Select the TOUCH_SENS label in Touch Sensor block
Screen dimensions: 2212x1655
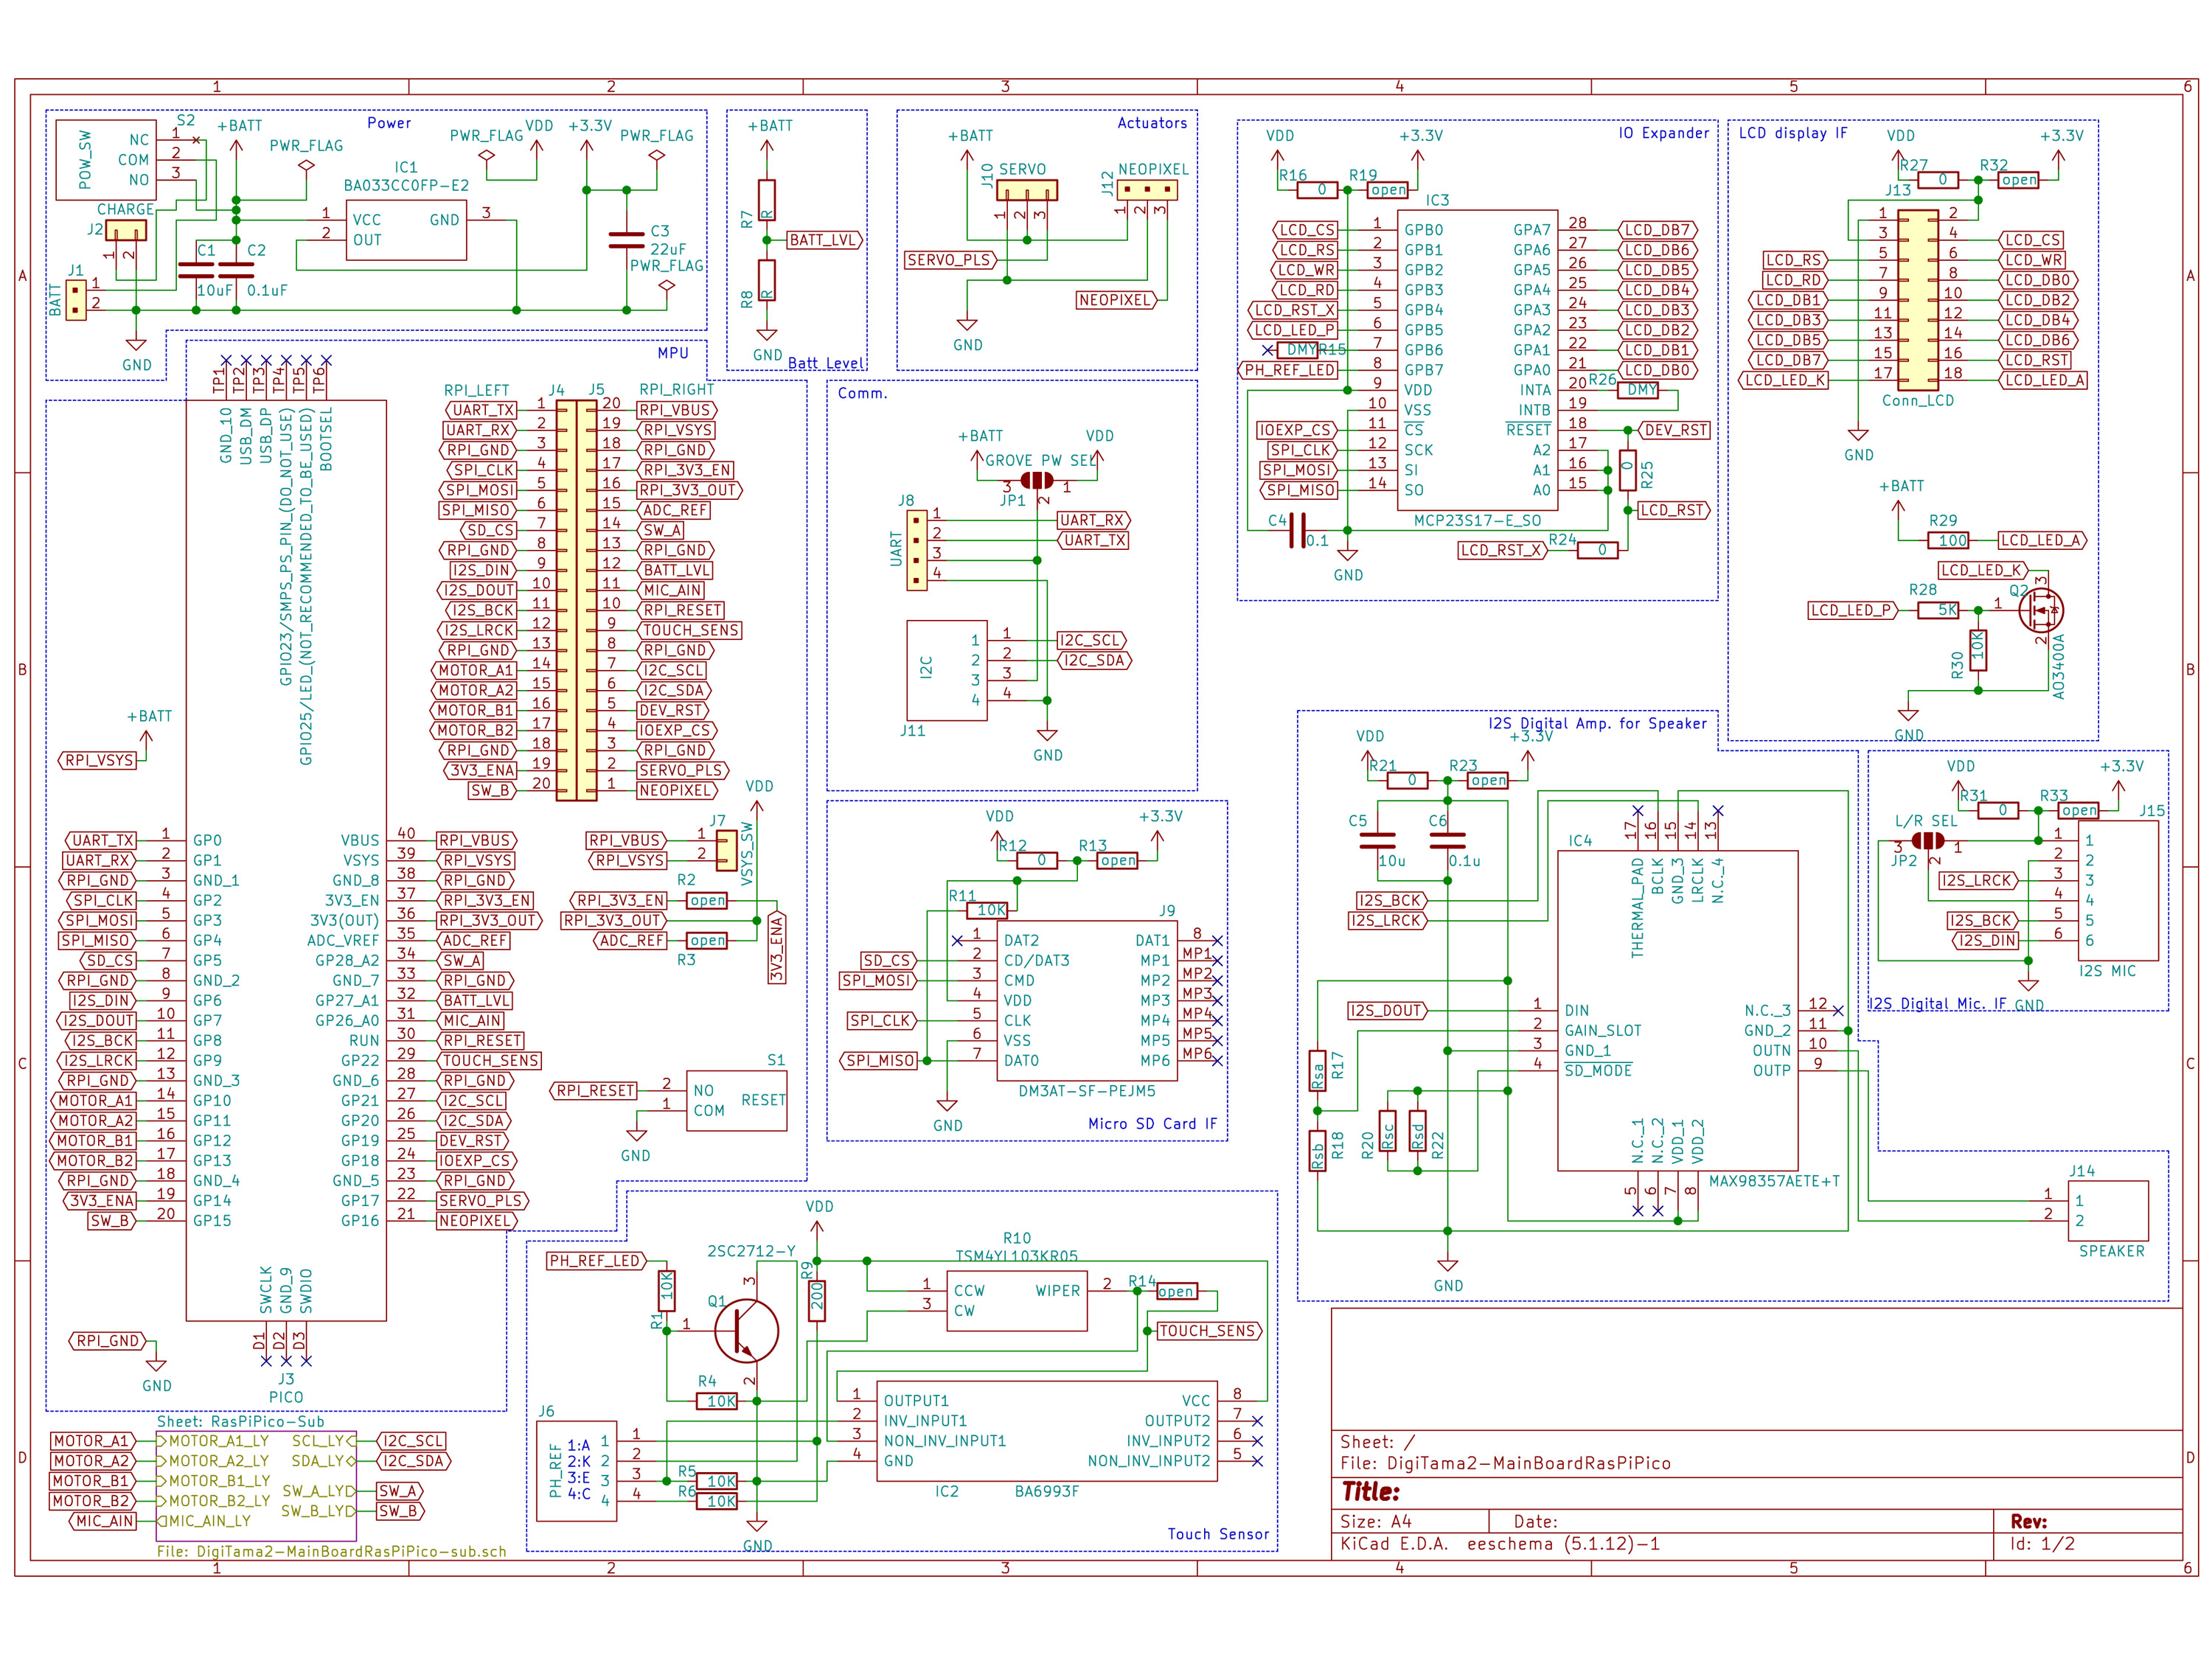coord(1208,1331)
